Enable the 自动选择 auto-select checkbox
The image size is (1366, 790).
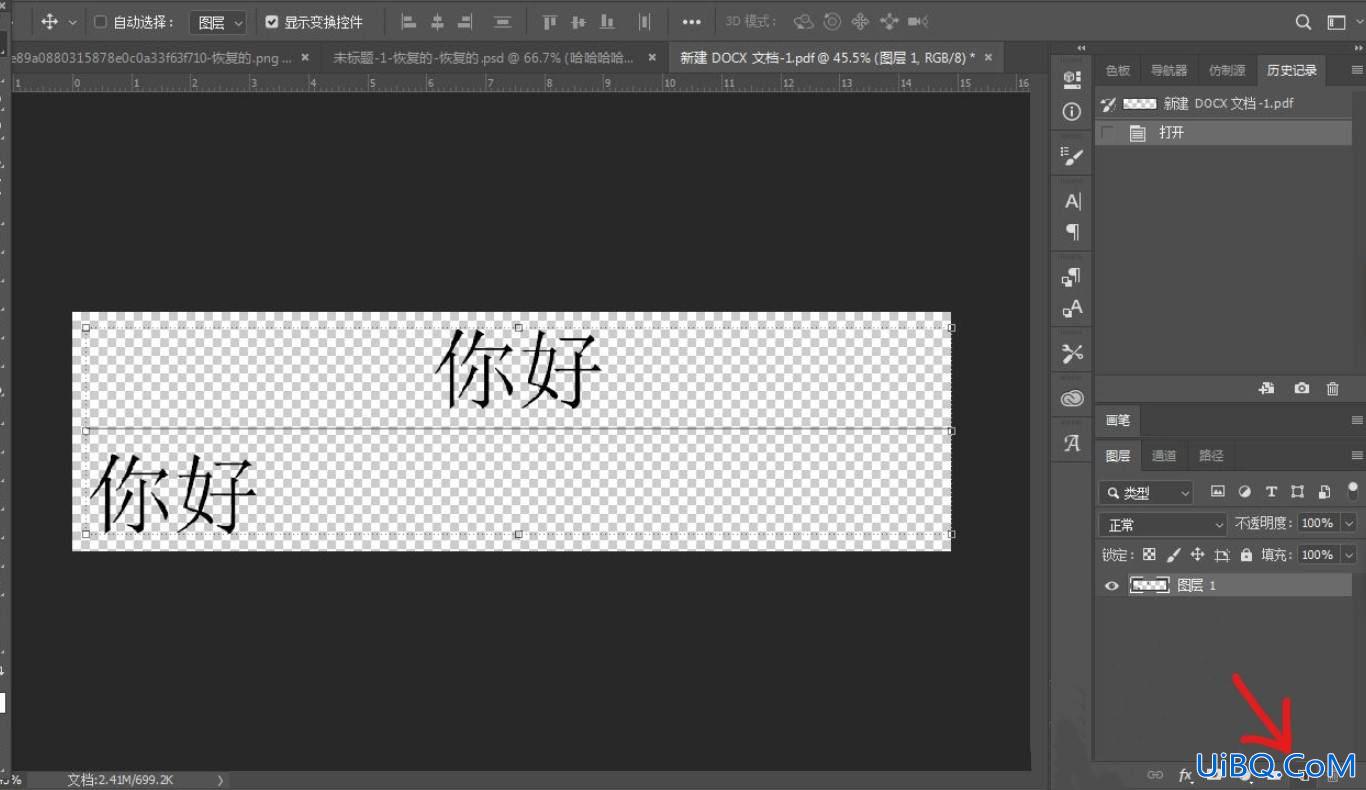click(100, 22)
